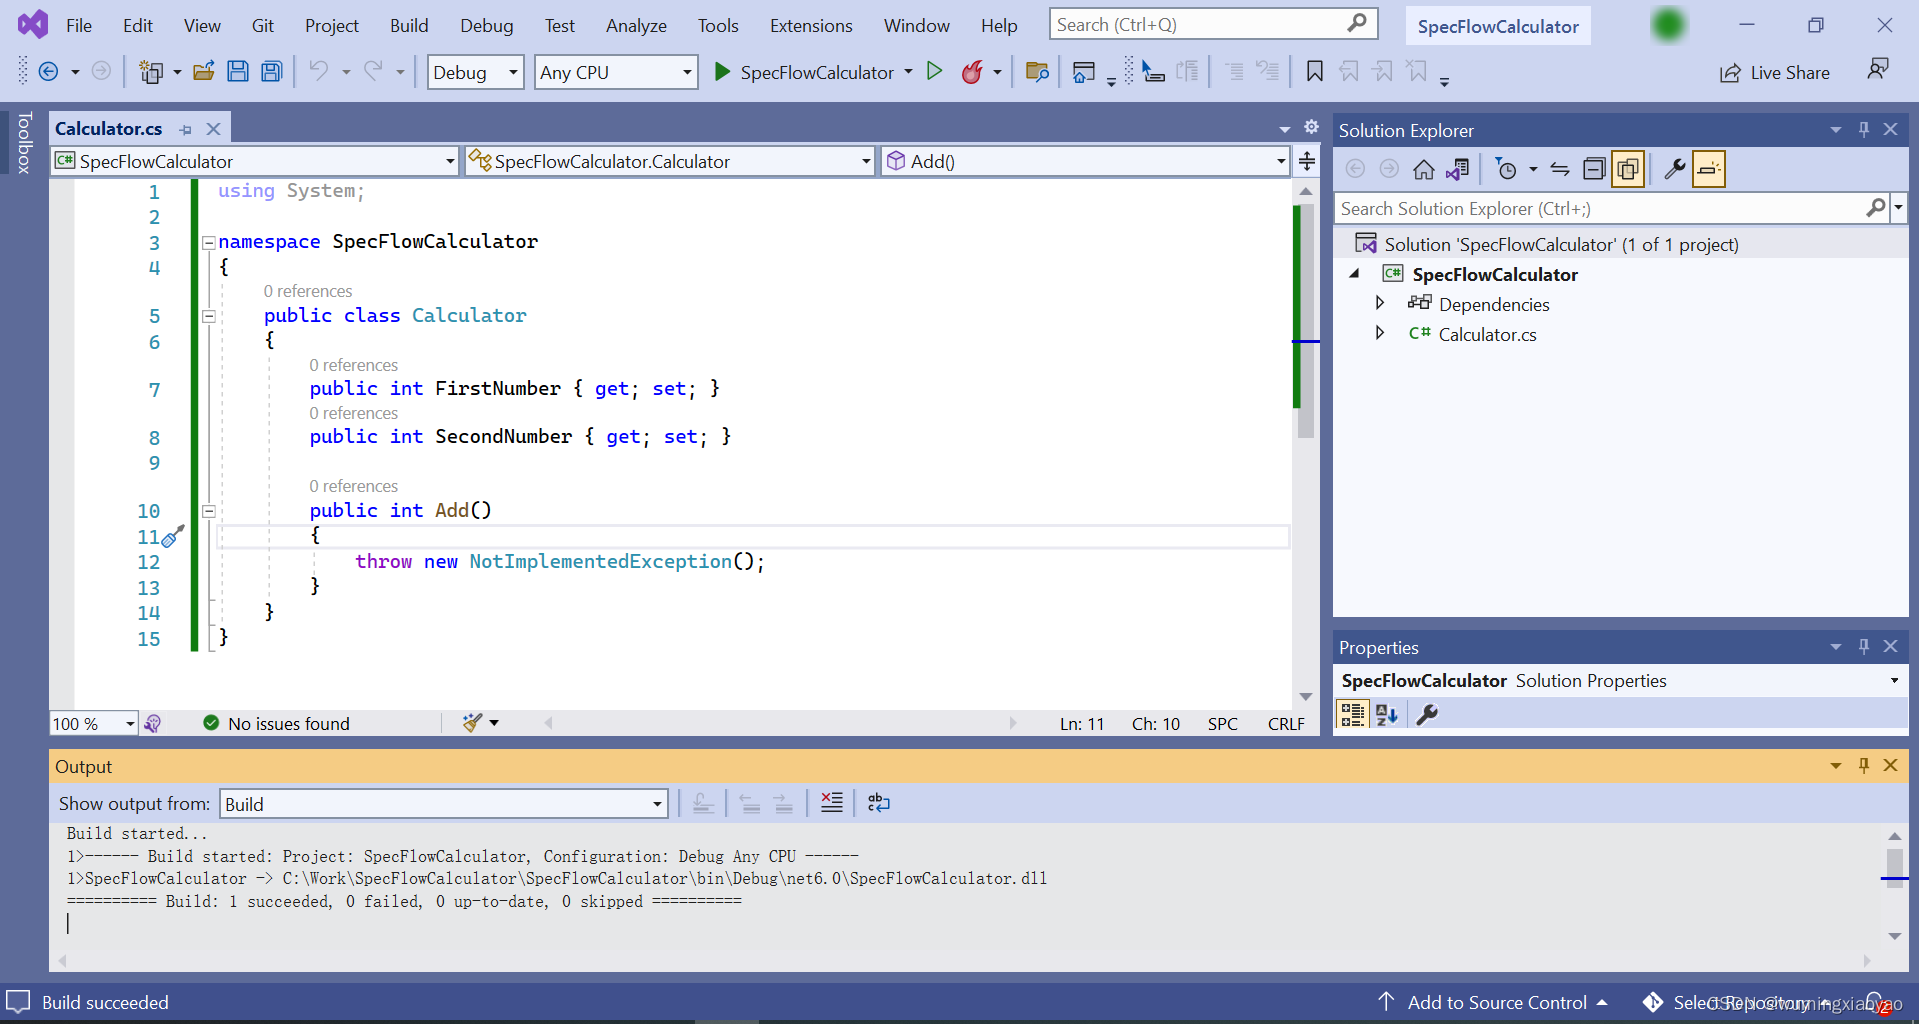Open the Toolbox side tab
The width and height of the screenshot is (1919, 1024).
pos(25,143)
